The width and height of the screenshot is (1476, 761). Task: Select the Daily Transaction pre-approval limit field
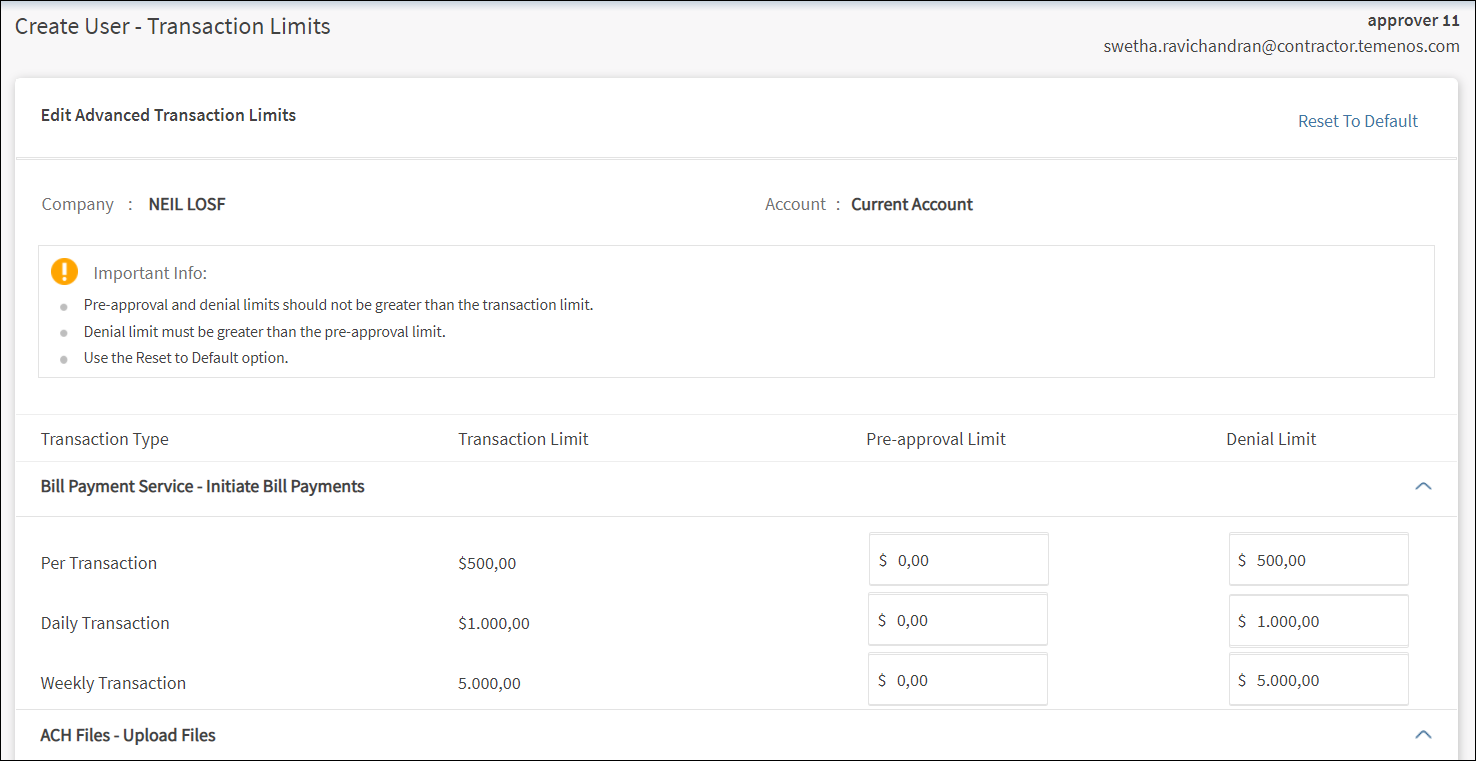click(x=958, y=620)
